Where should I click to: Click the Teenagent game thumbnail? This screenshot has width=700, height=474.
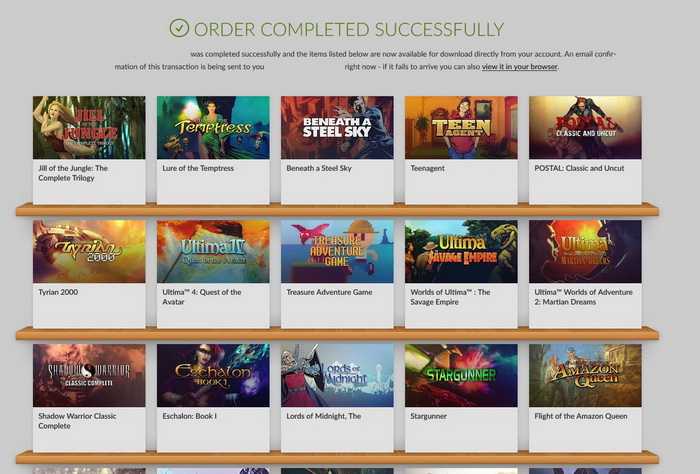point(462,128)
